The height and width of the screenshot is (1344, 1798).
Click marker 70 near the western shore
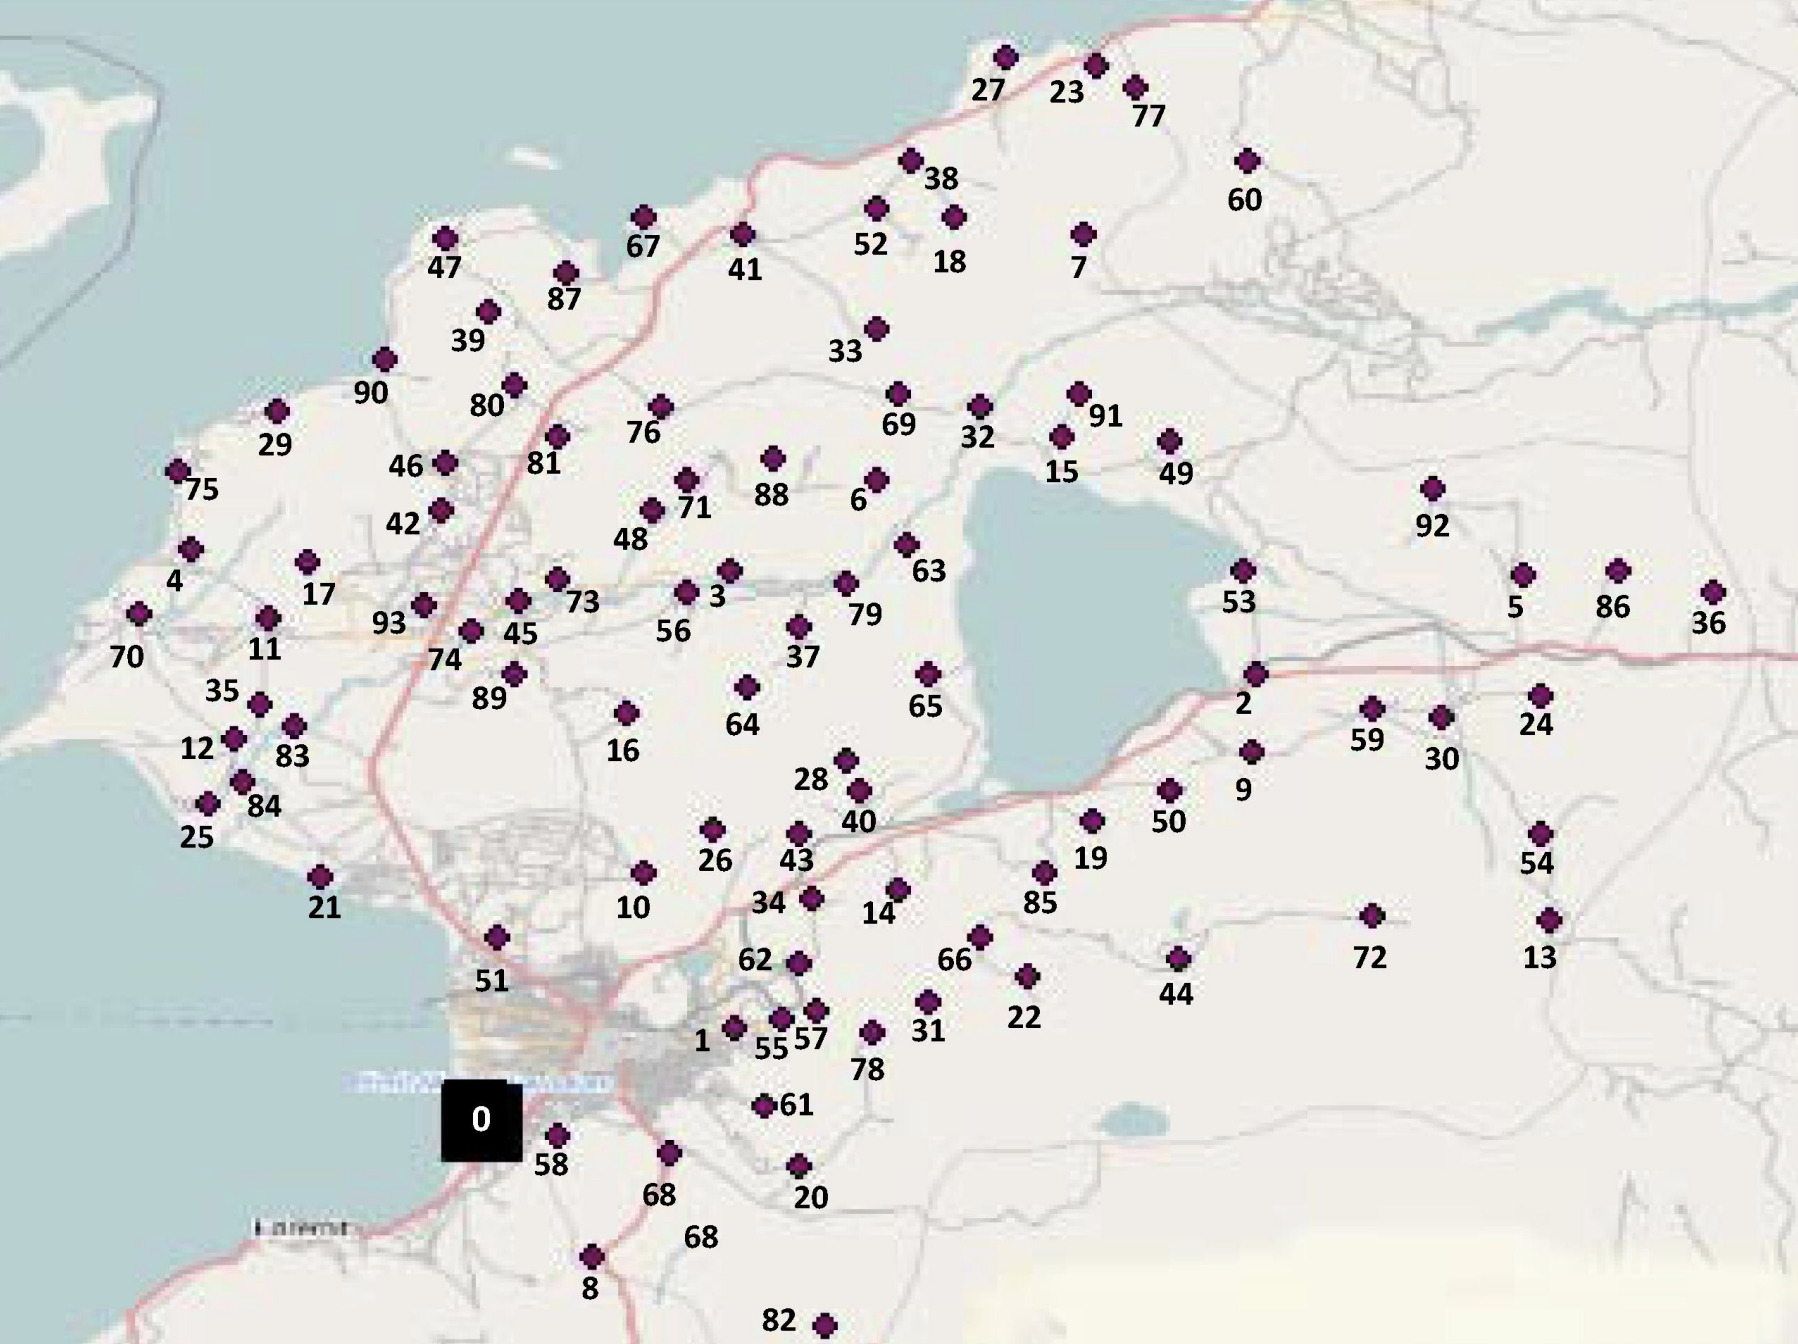click(139, 614)
